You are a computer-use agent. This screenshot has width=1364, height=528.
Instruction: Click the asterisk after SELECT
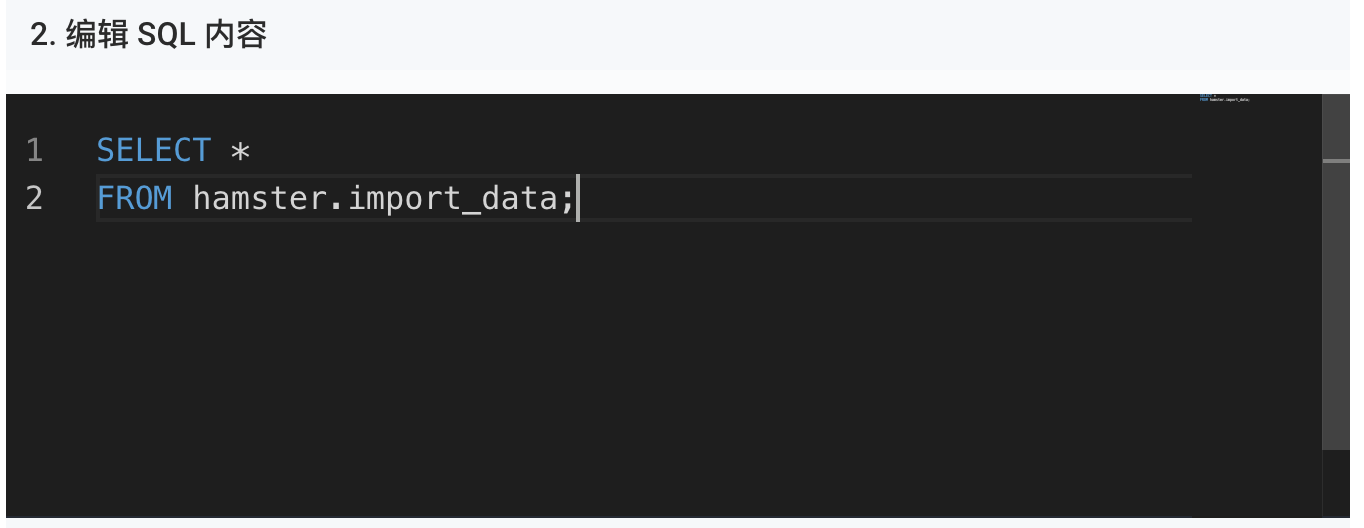(x=240, y=152)
